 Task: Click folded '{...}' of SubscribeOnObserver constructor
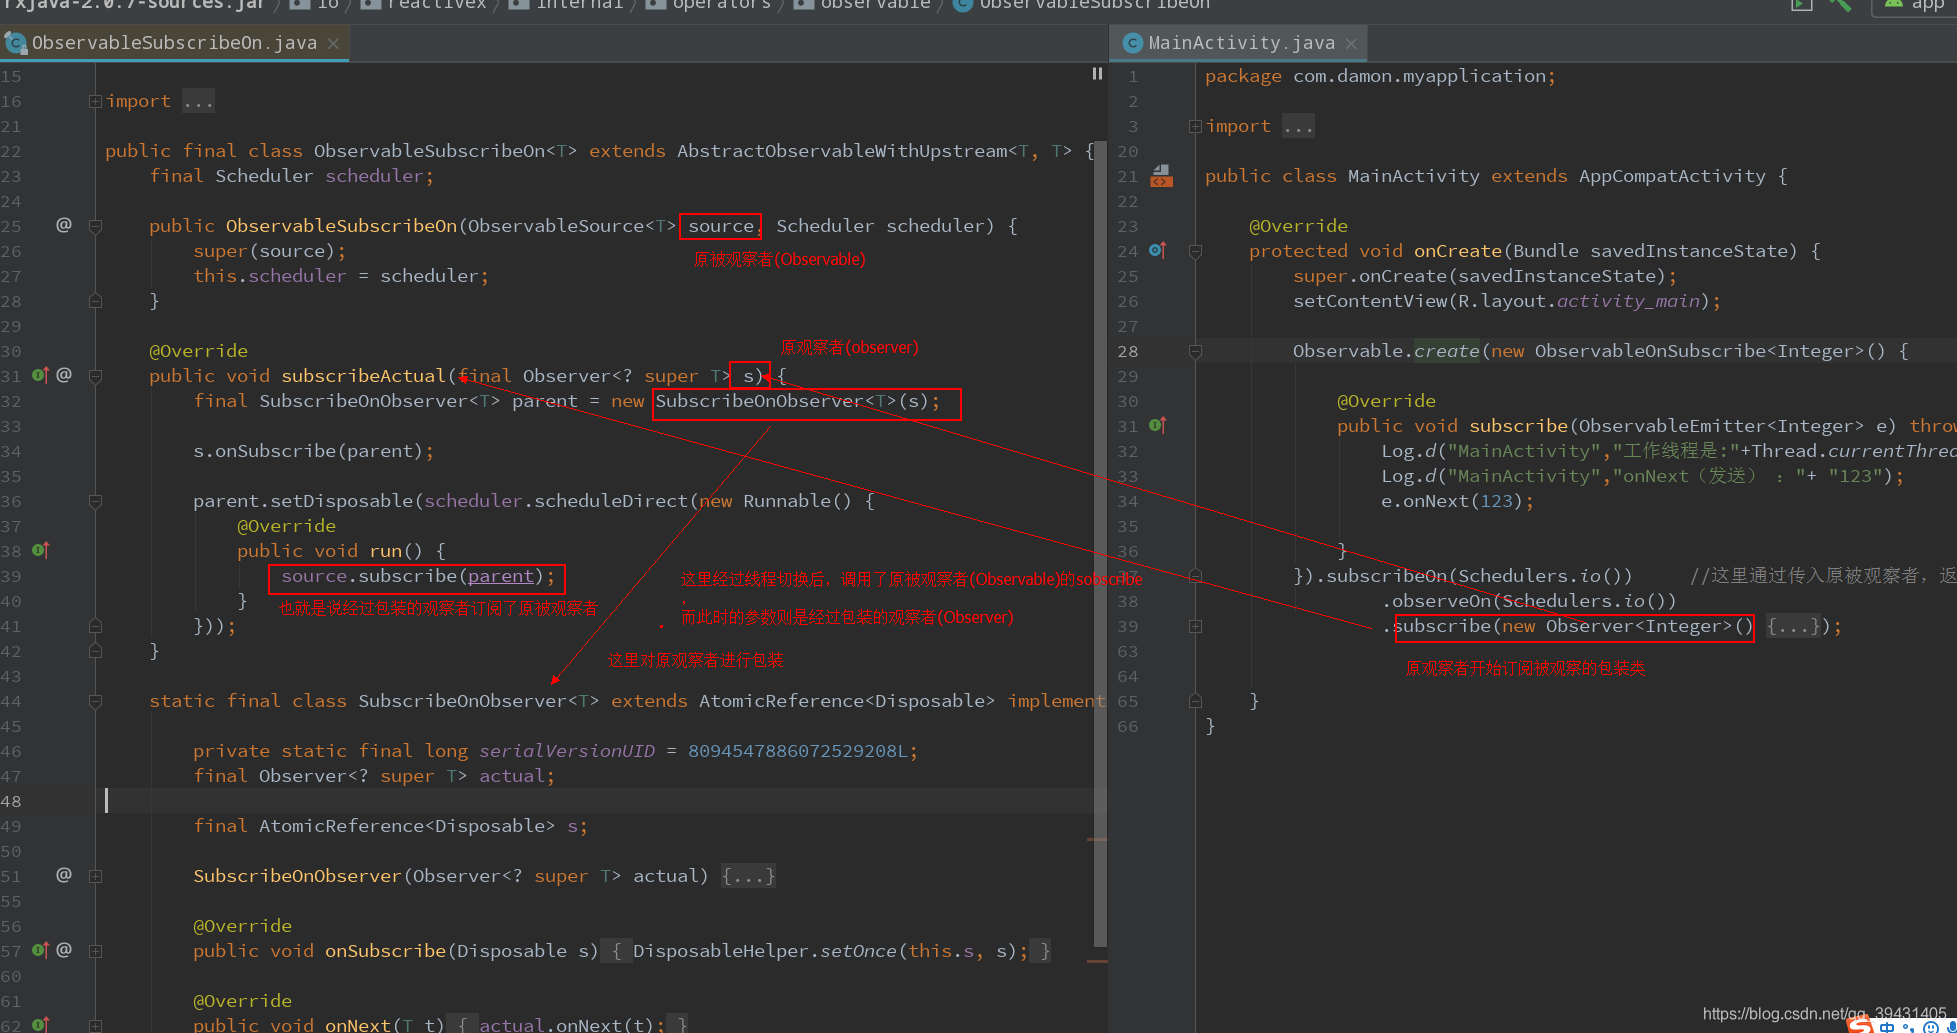tap(748, 876)
